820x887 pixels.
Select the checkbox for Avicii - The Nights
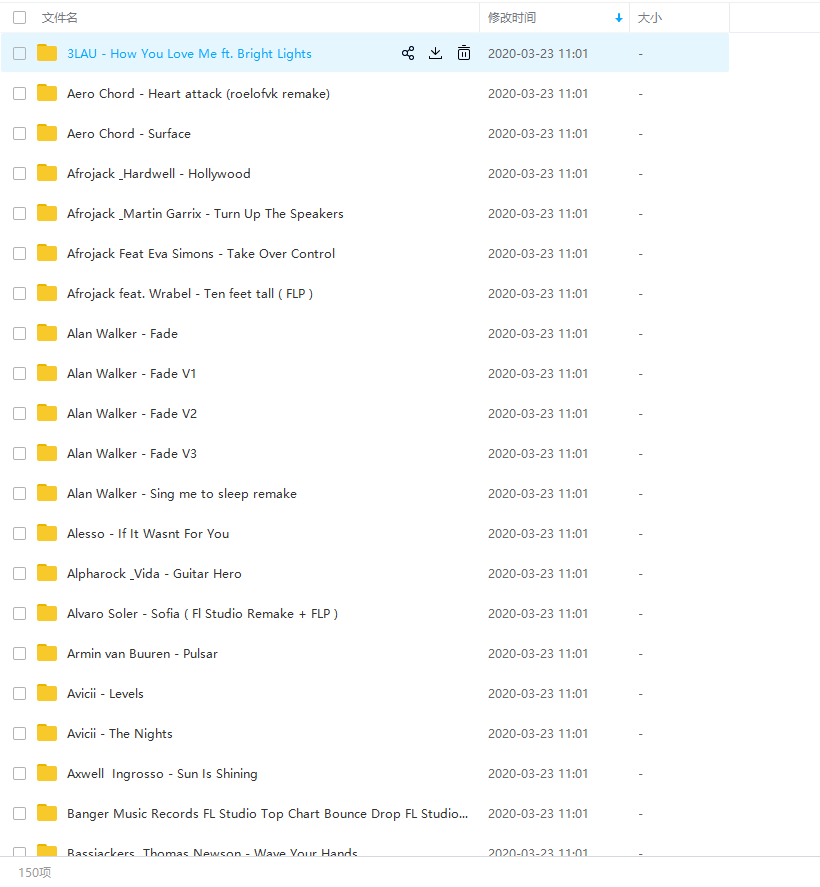(20, 734)
